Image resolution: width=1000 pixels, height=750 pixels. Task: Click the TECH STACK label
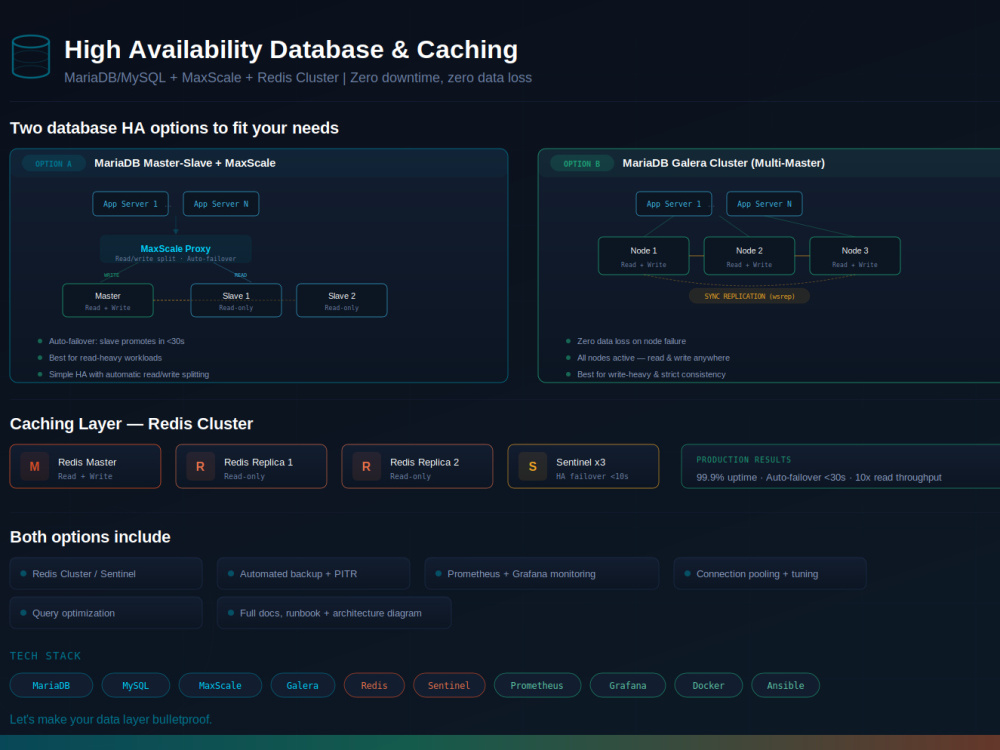click(45, 656)
